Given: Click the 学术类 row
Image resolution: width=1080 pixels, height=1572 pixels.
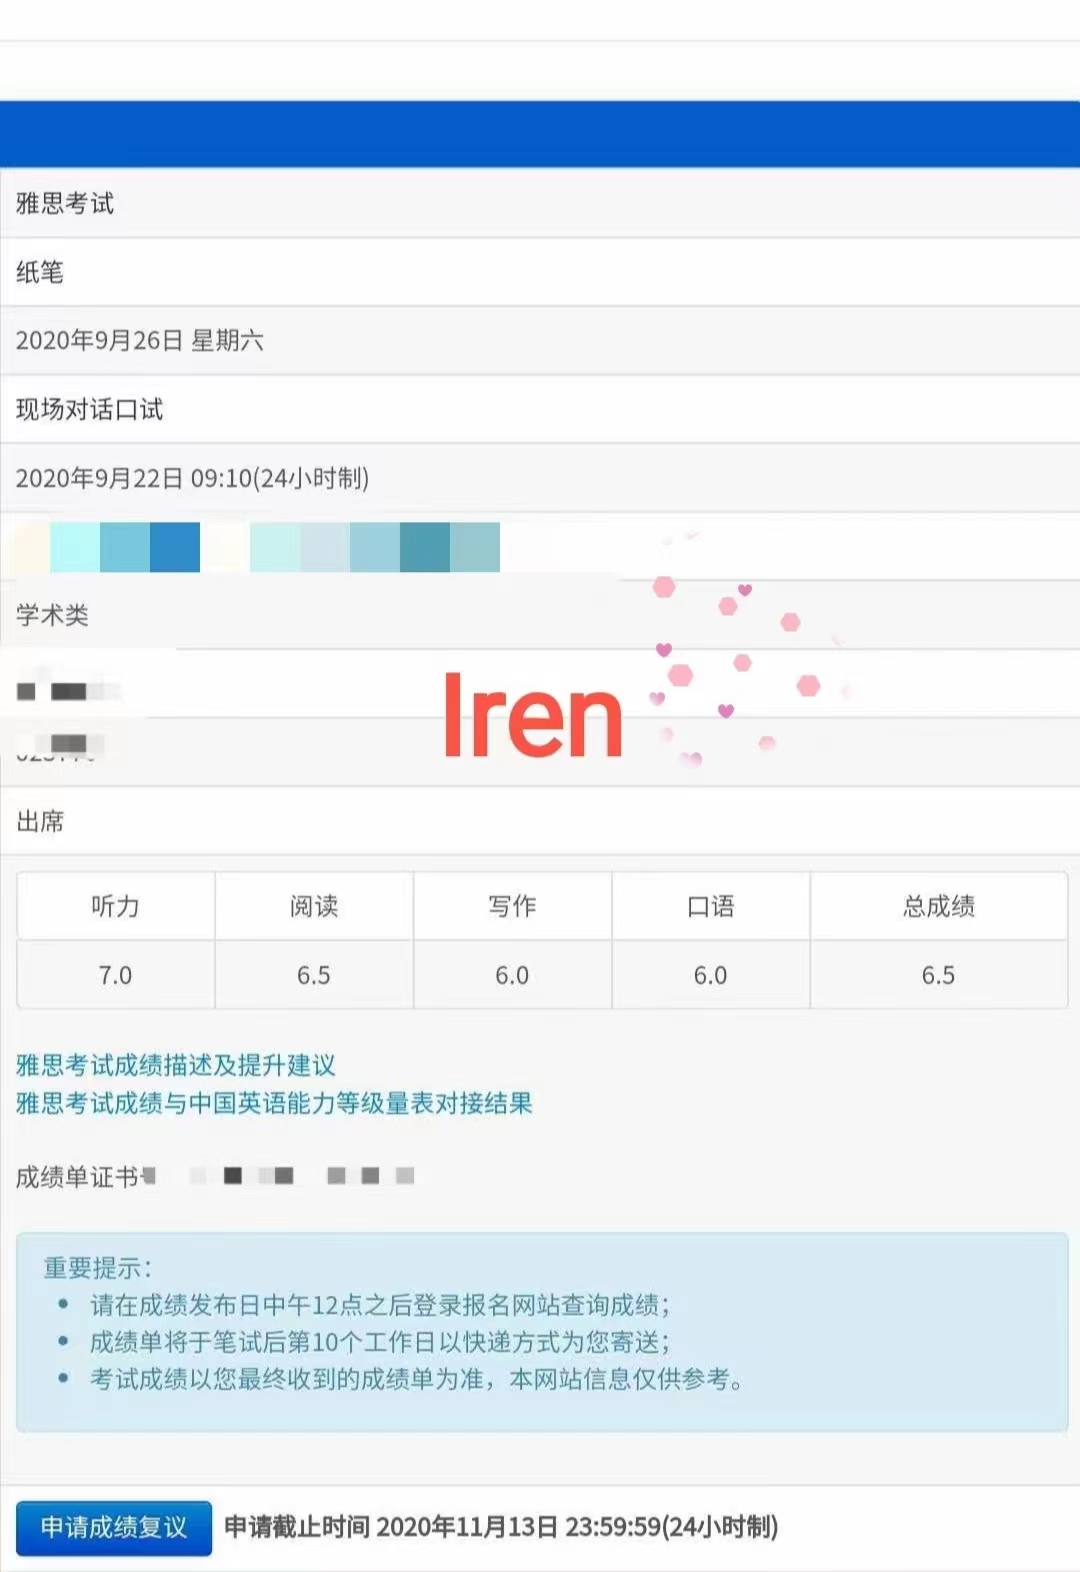Looking at the screenshot, I should [540, 615].
